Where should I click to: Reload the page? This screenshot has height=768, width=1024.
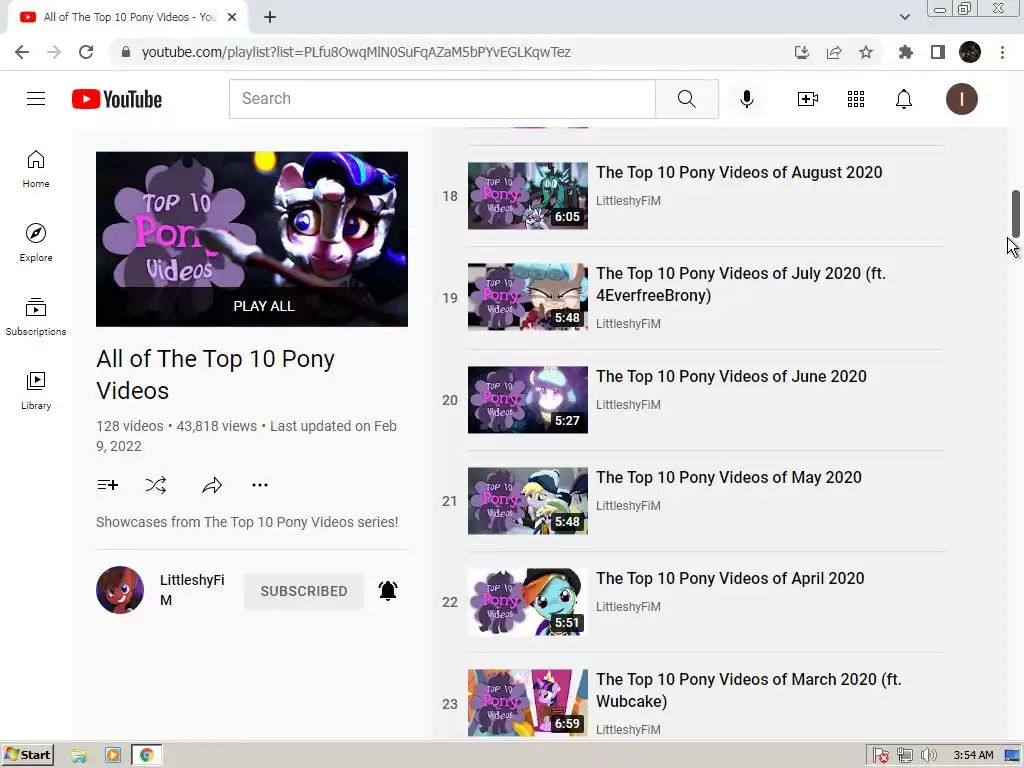point(86,52)
